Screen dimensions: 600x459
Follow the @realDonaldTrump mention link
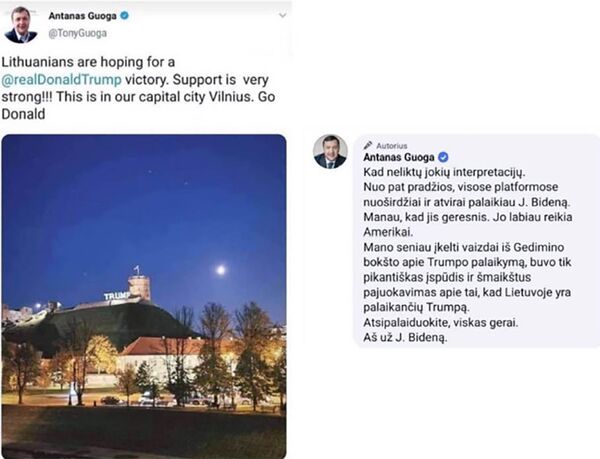62,80
